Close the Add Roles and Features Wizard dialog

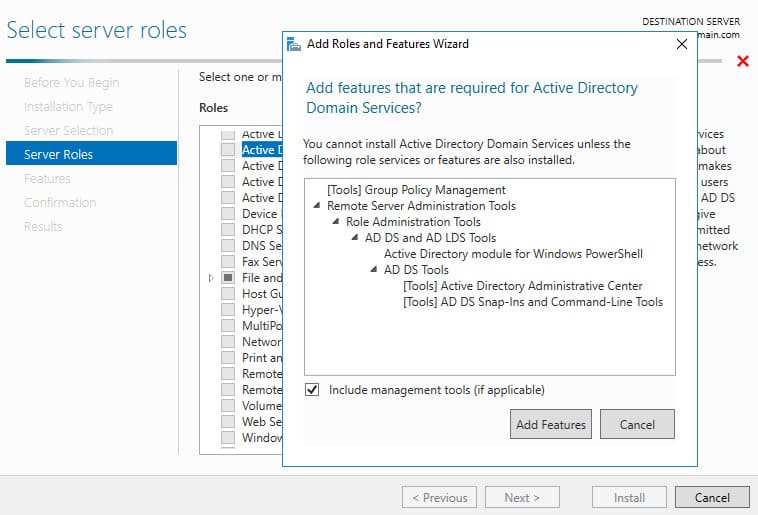(682, 44)
